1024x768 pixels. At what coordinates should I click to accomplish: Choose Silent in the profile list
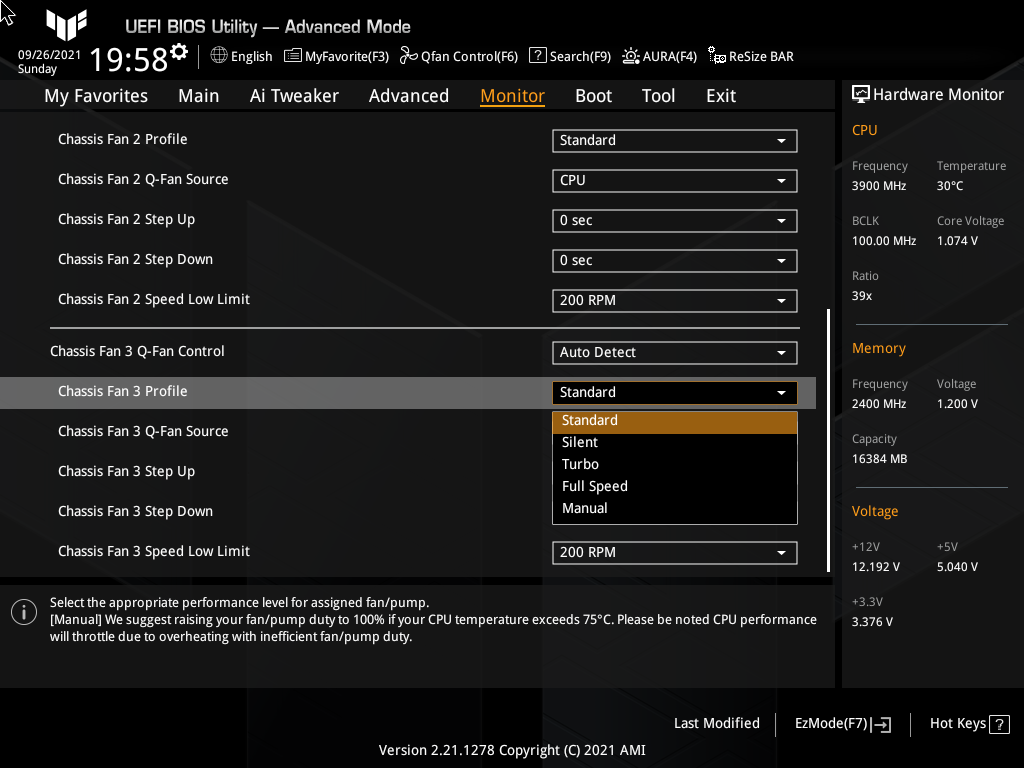click(x=675, y=443)
